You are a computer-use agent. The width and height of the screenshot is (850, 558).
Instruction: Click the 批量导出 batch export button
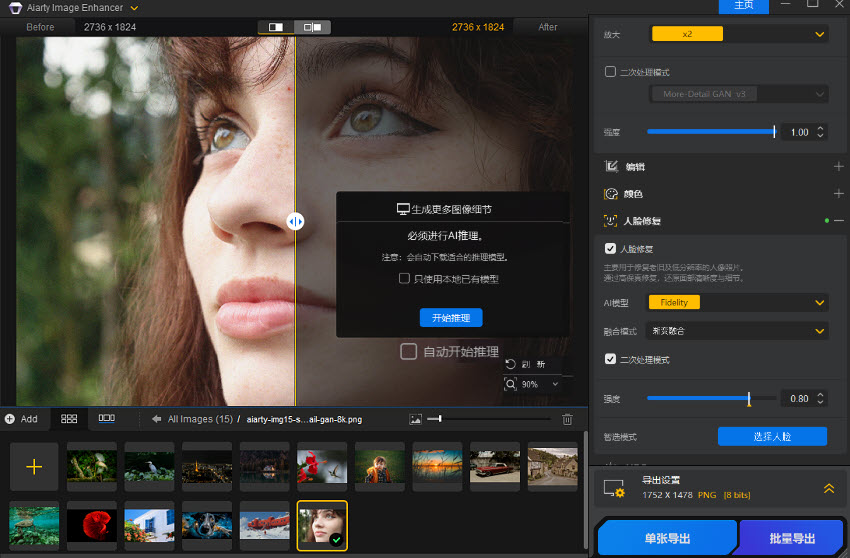pos(792,538)
